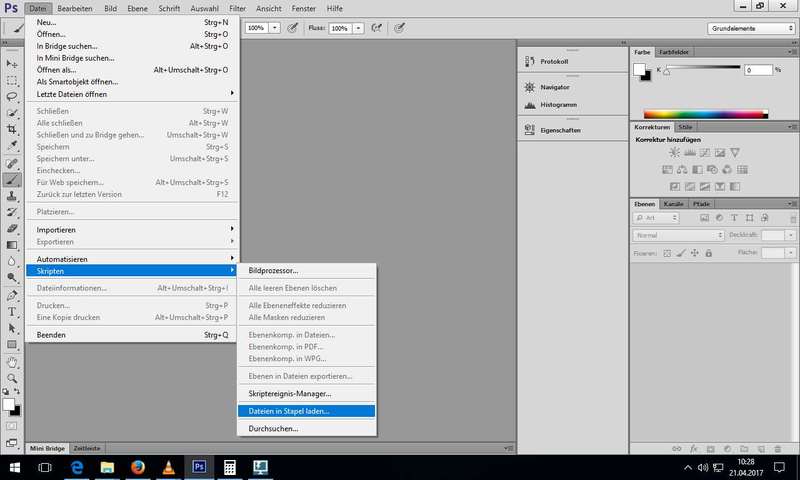This screenshot has height=480, width=800.
Task: Add a Photo Filter adjustment
Action: 712,169
